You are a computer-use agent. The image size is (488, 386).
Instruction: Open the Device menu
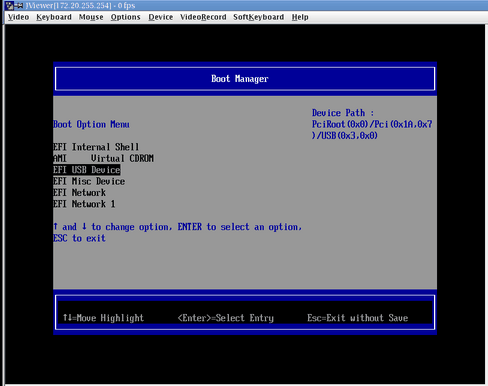pos(161,17)
